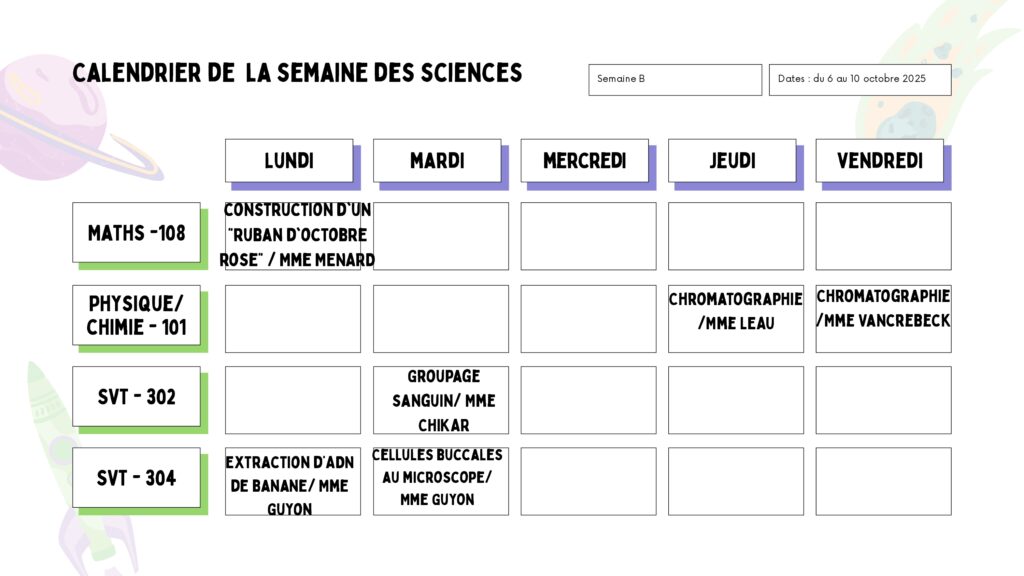This screenshot has width=1024, height=576.
Task: Select the LUNDI day header
Action: pos(289,161)
